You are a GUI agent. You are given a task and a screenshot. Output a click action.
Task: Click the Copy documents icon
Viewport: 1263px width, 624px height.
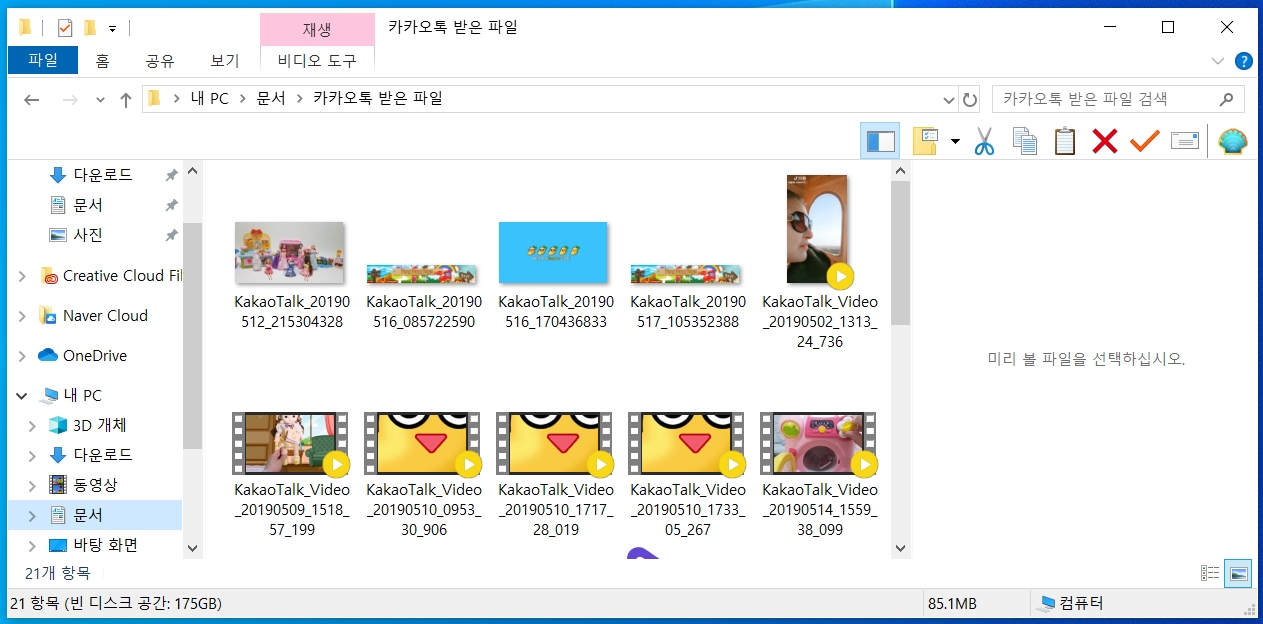(x=1025, y=141)
